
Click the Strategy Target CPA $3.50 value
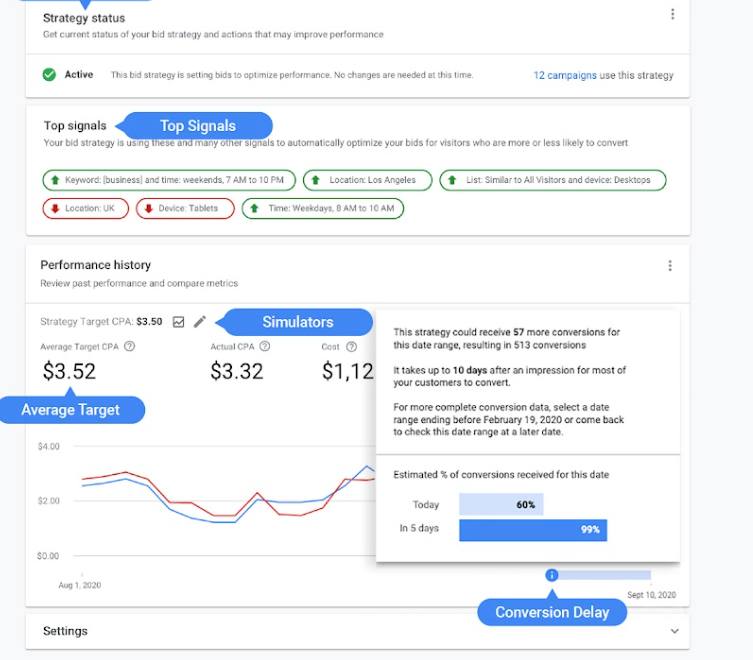[149, 322]
